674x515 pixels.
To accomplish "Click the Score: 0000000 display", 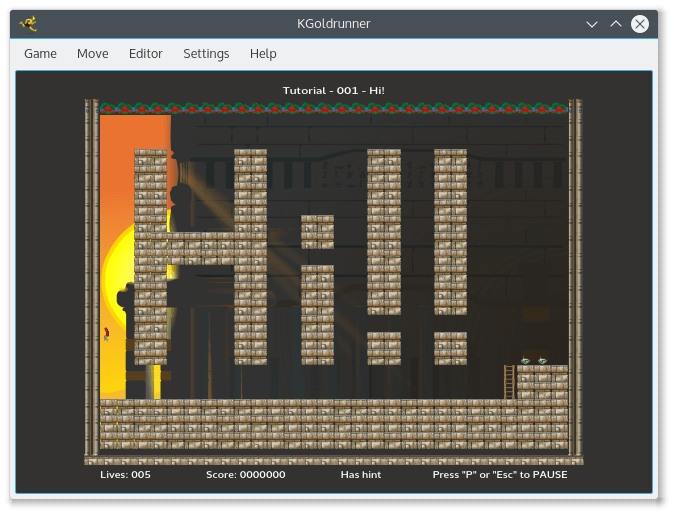I will [x=245, y=475].
